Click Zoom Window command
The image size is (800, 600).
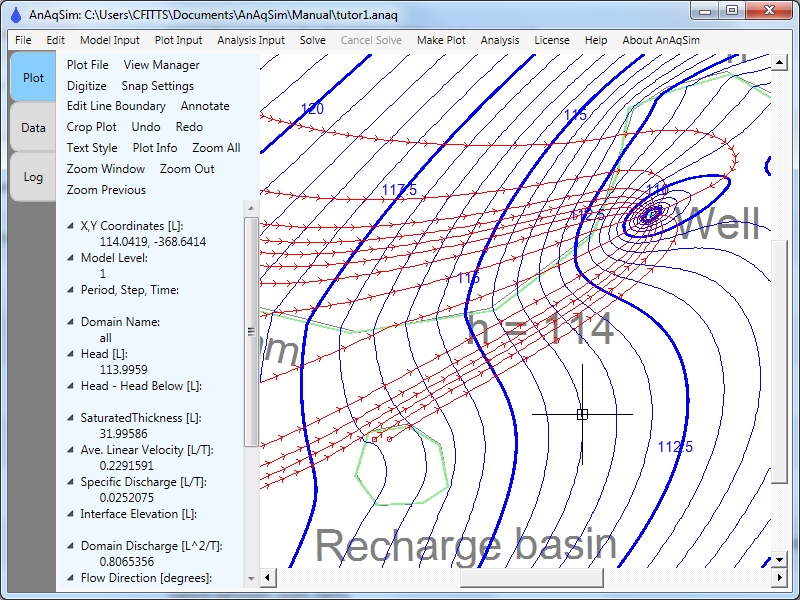click(106, 169)
